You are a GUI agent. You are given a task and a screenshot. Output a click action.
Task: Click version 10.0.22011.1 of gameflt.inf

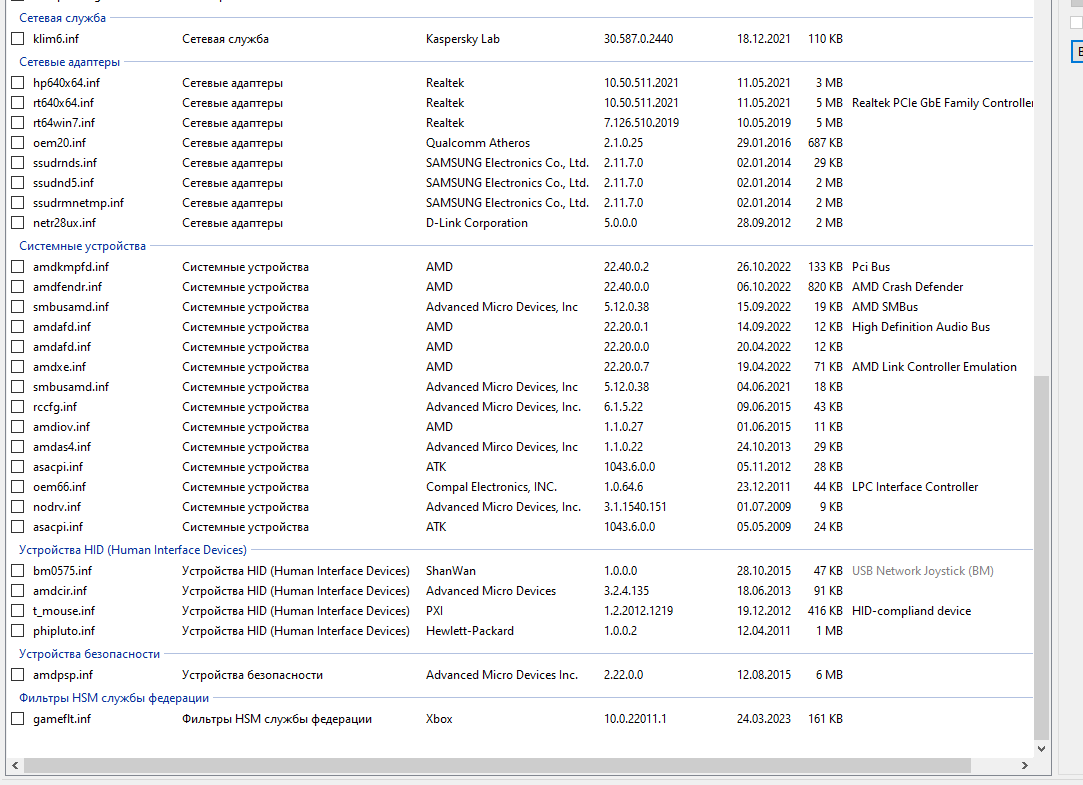click(x=635, y=719)
